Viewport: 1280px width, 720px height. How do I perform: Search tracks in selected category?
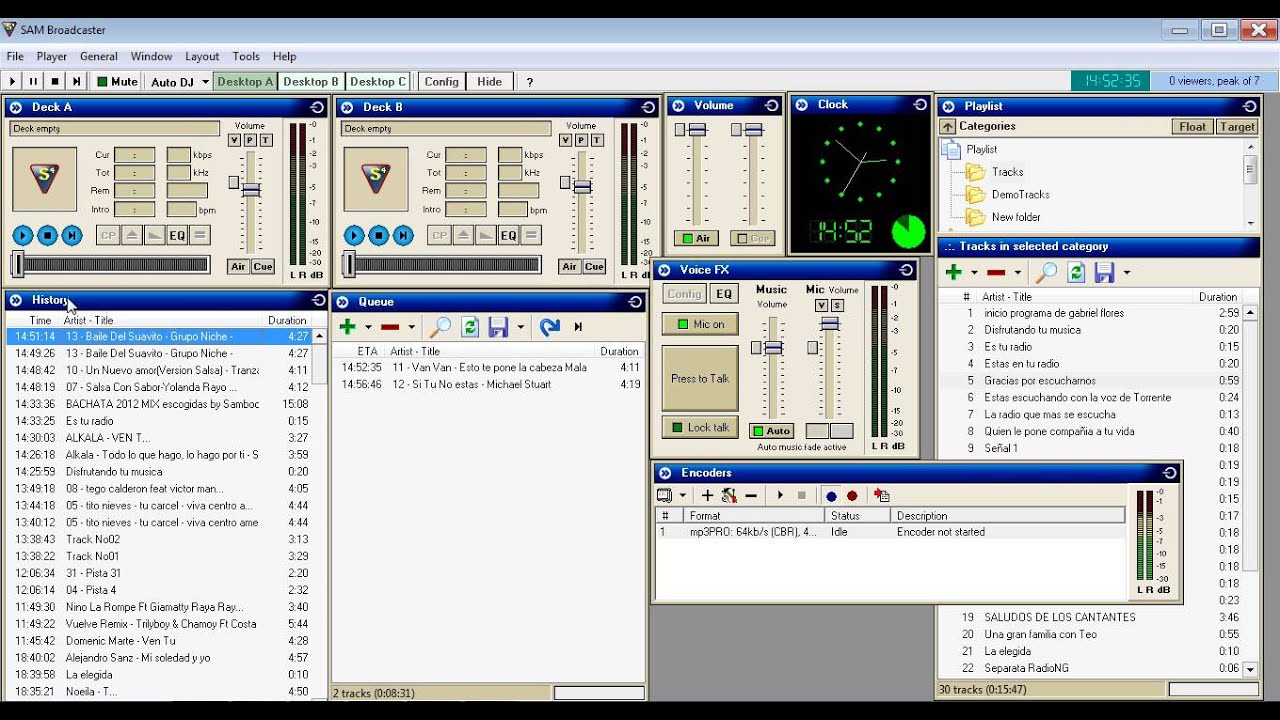(1046, 272)
